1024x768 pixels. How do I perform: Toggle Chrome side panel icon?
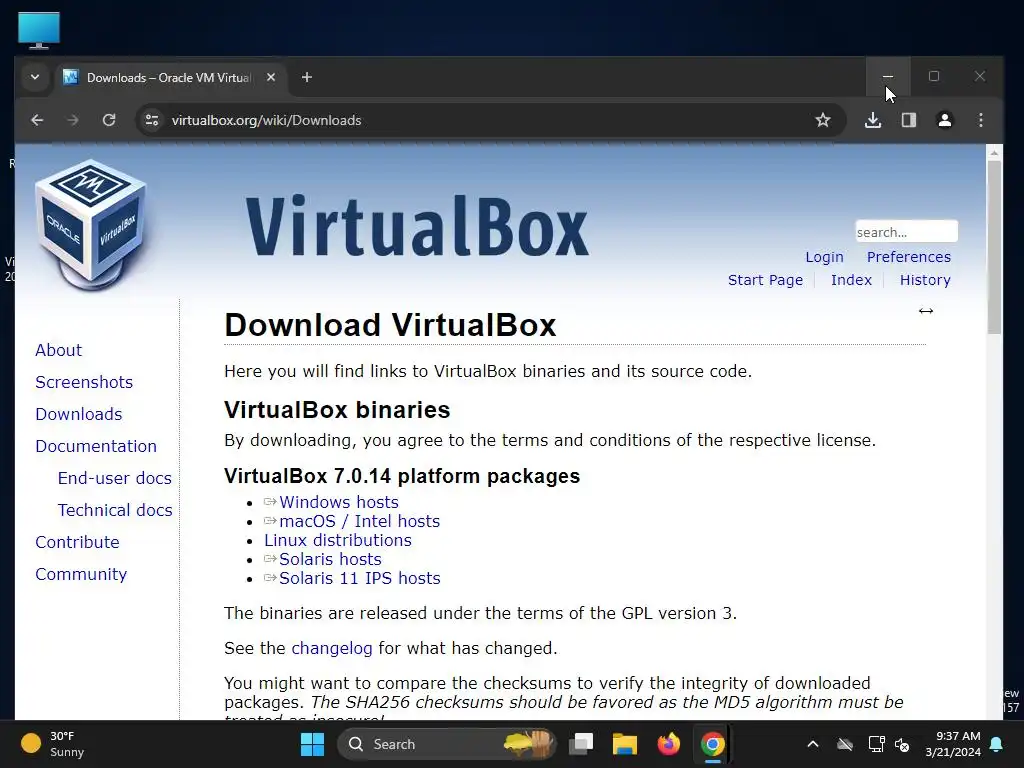pyautogui.click(x=909, y=120)
